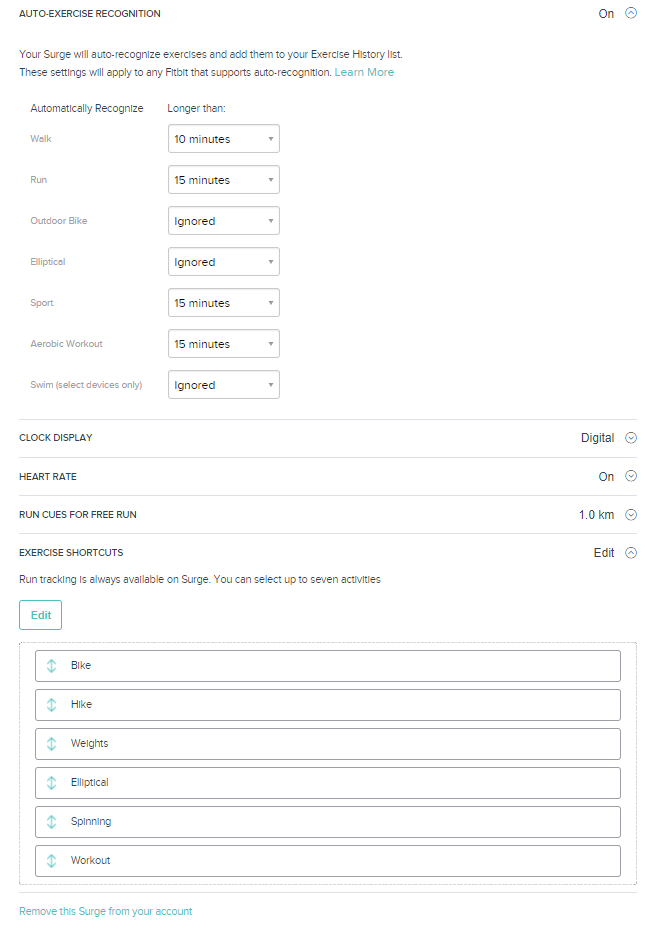This screenshot has height=929, width=664.
Task: Collapse the Auto-Exercise Recognition section chevron
Action: click(x=631, y=13)
